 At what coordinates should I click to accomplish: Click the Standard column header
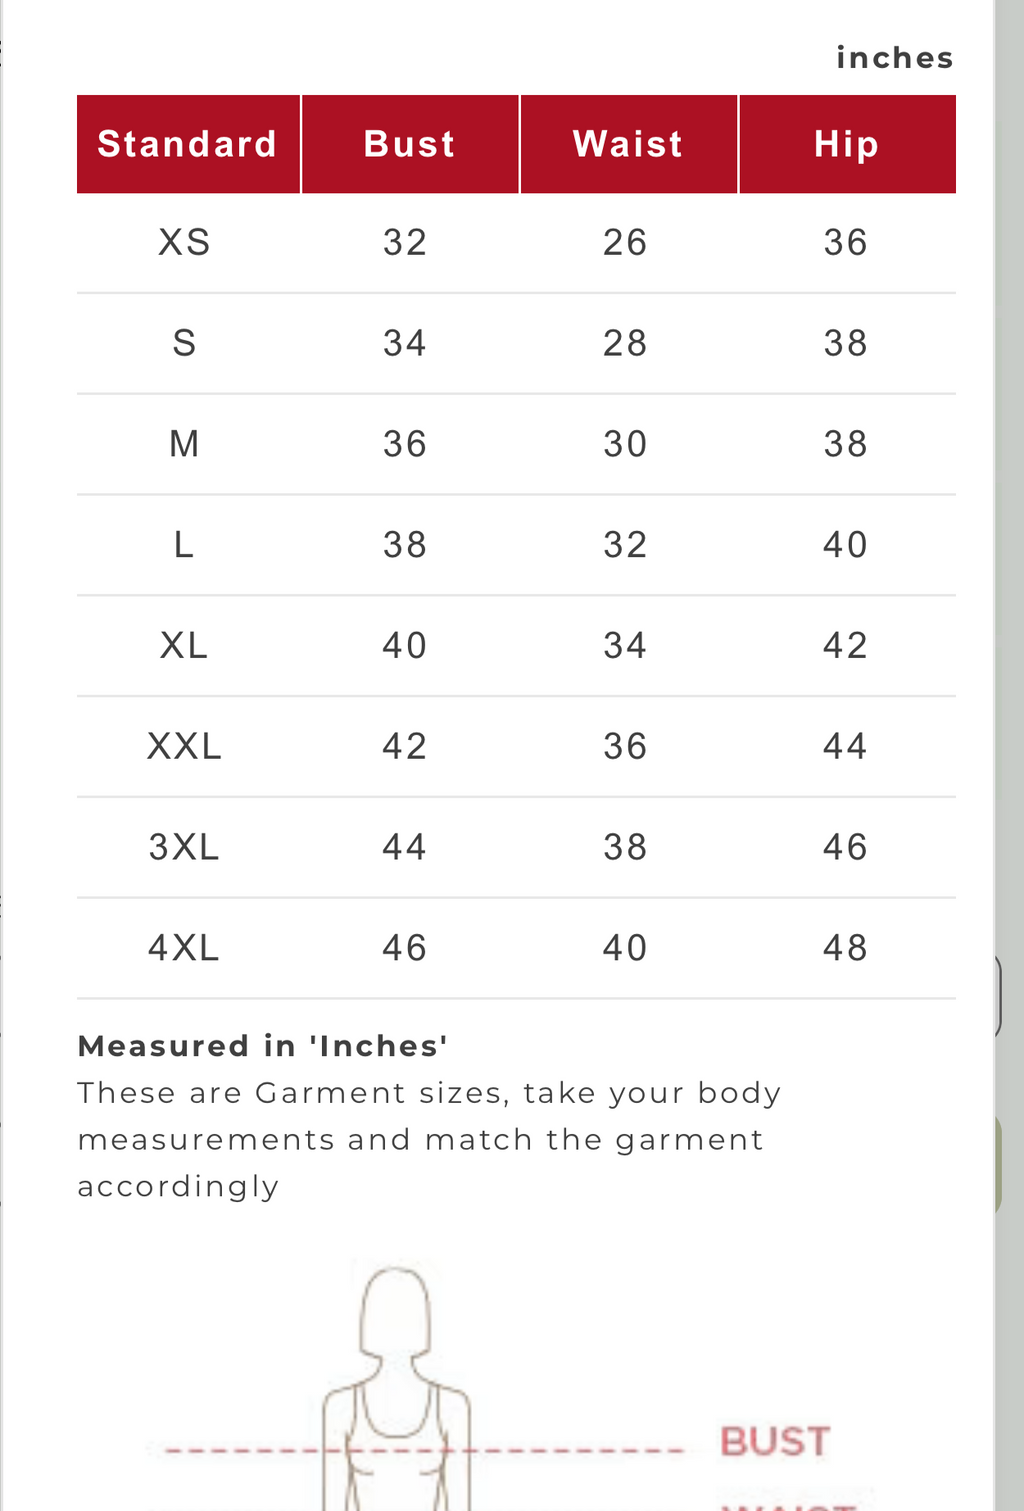pos(188,144)
